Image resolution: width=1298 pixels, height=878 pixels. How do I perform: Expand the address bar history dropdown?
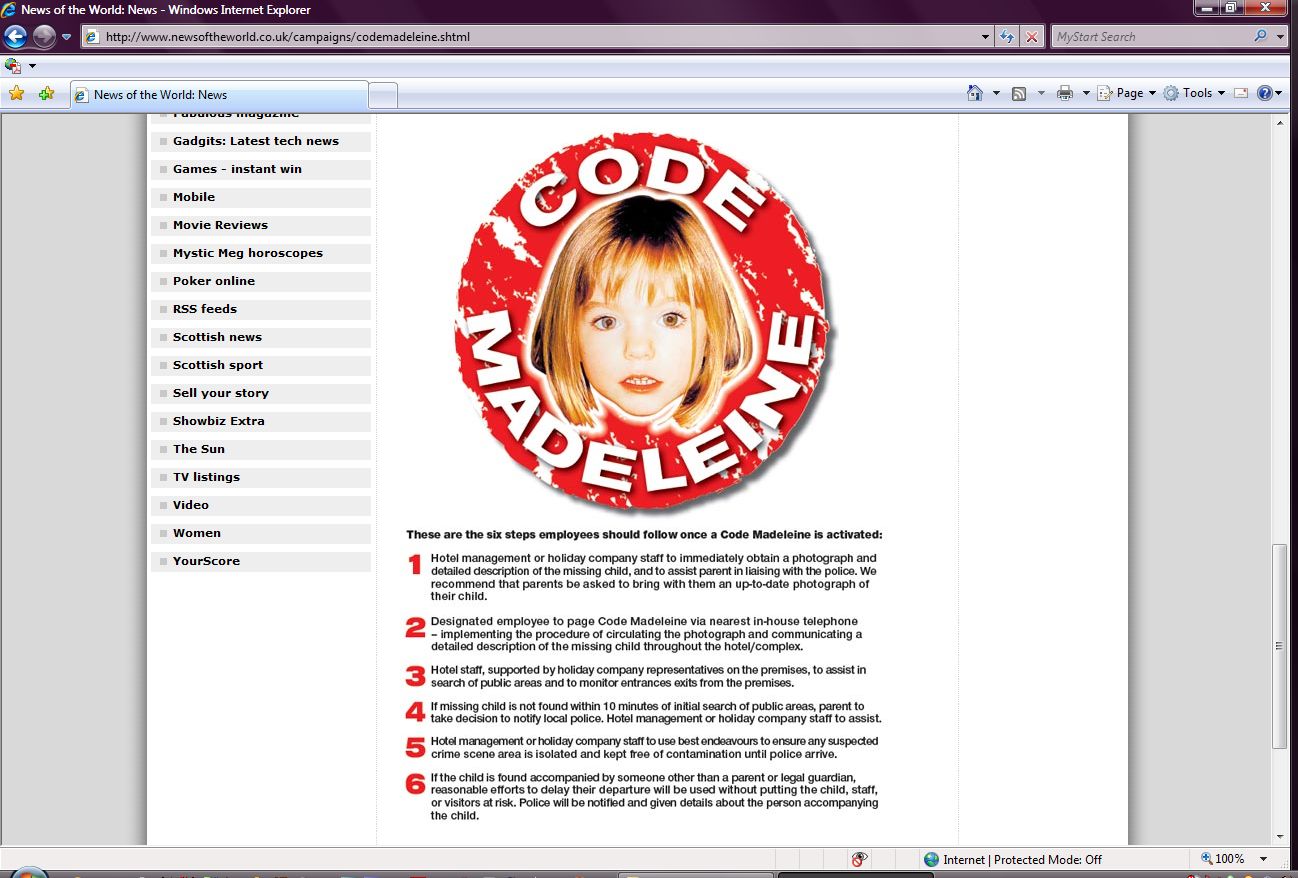click(986, 37)
